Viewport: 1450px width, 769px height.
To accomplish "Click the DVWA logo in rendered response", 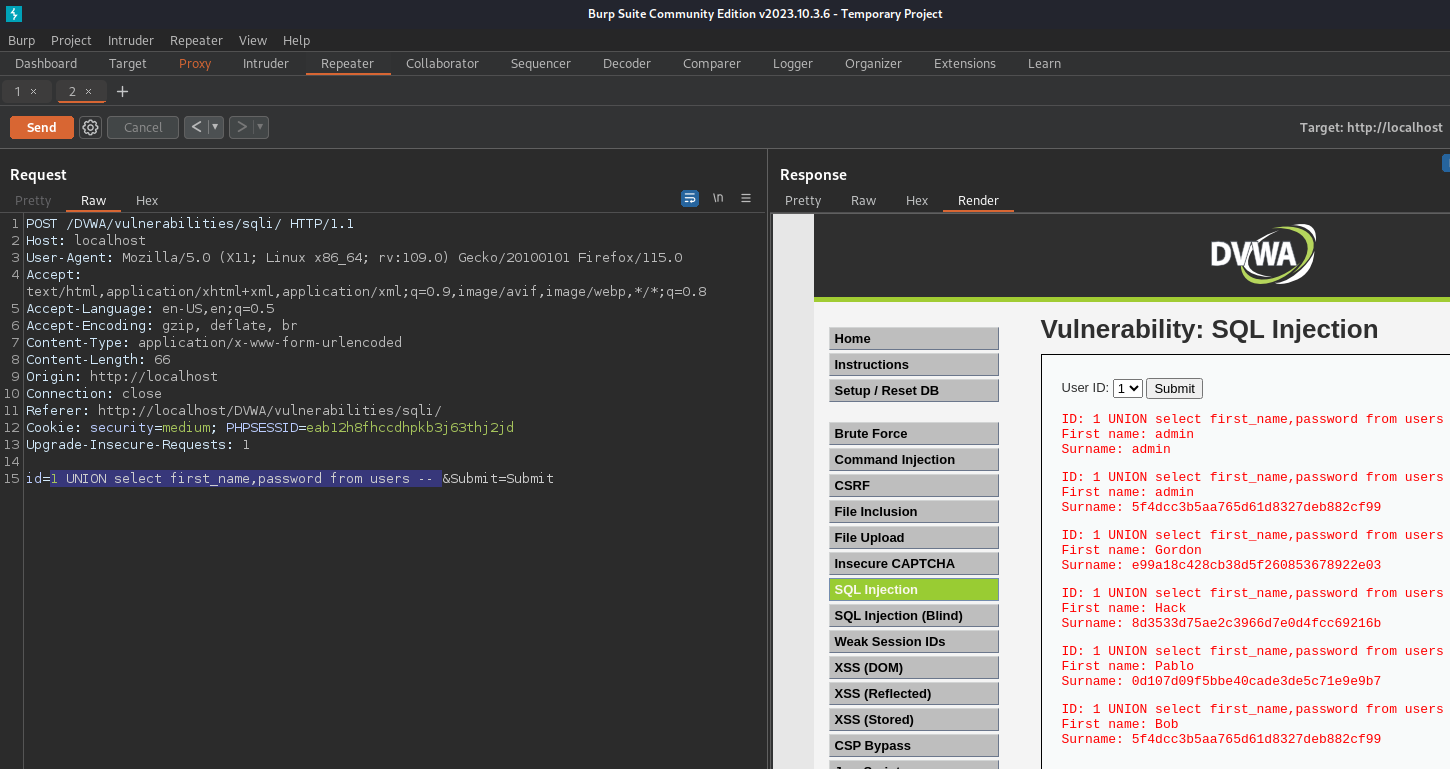I will [1263, 254].
